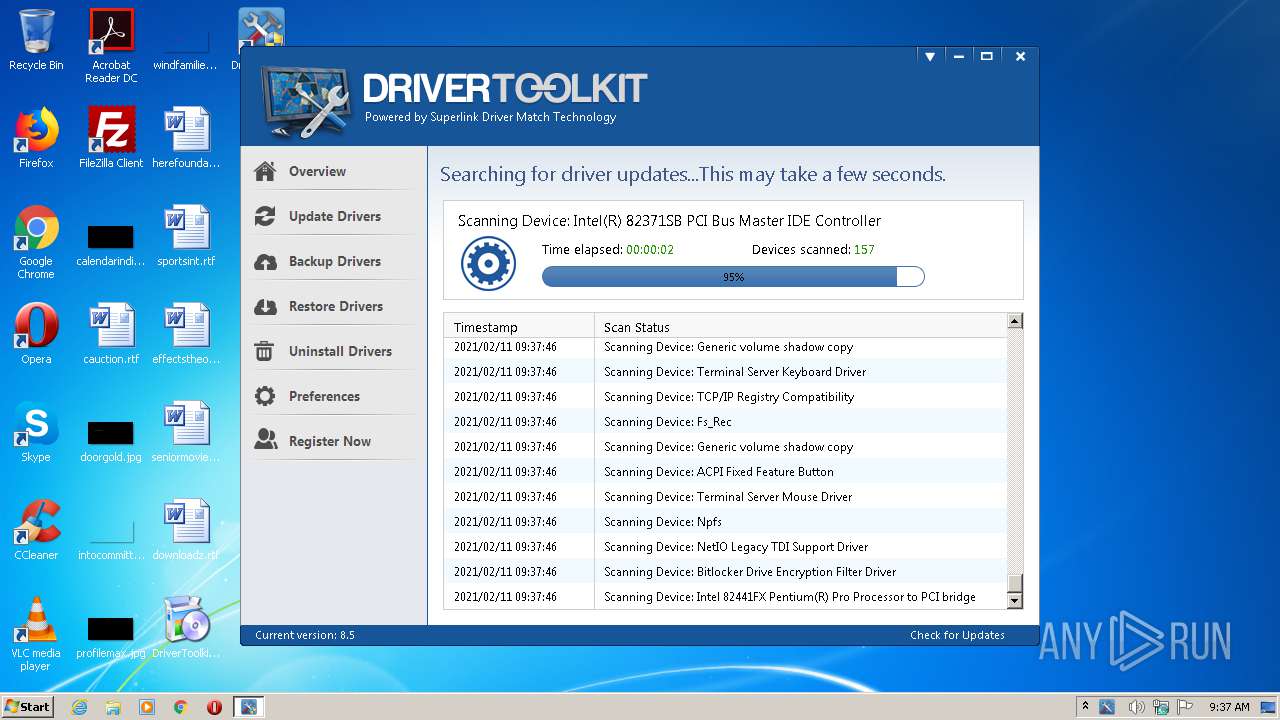Click the Current version: 8.5 text
The image size is (1280, 720).
(305, 635)
